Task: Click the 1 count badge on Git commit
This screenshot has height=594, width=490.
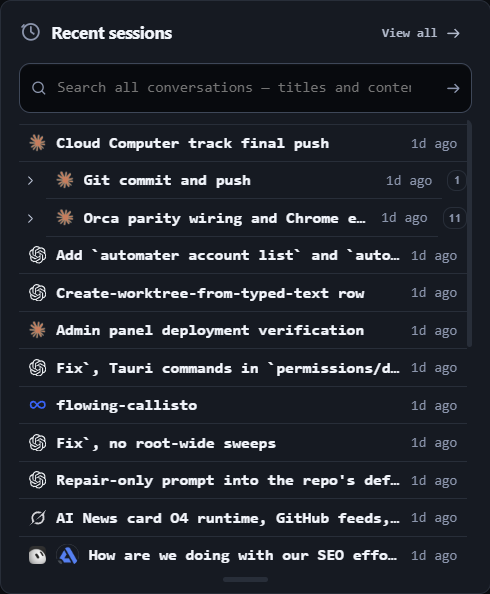Action: pos(457,180)
